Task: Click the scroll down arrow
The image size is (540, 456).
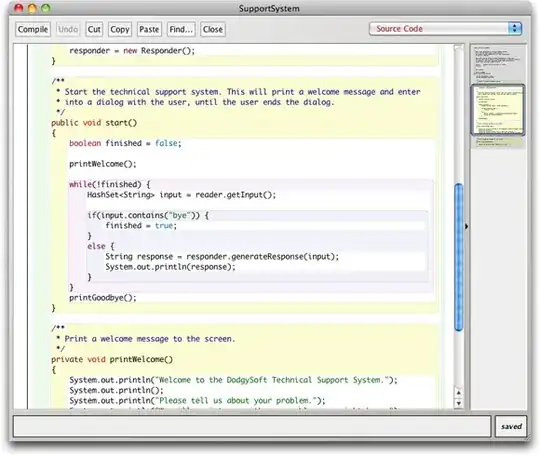Action: point(458,403)
